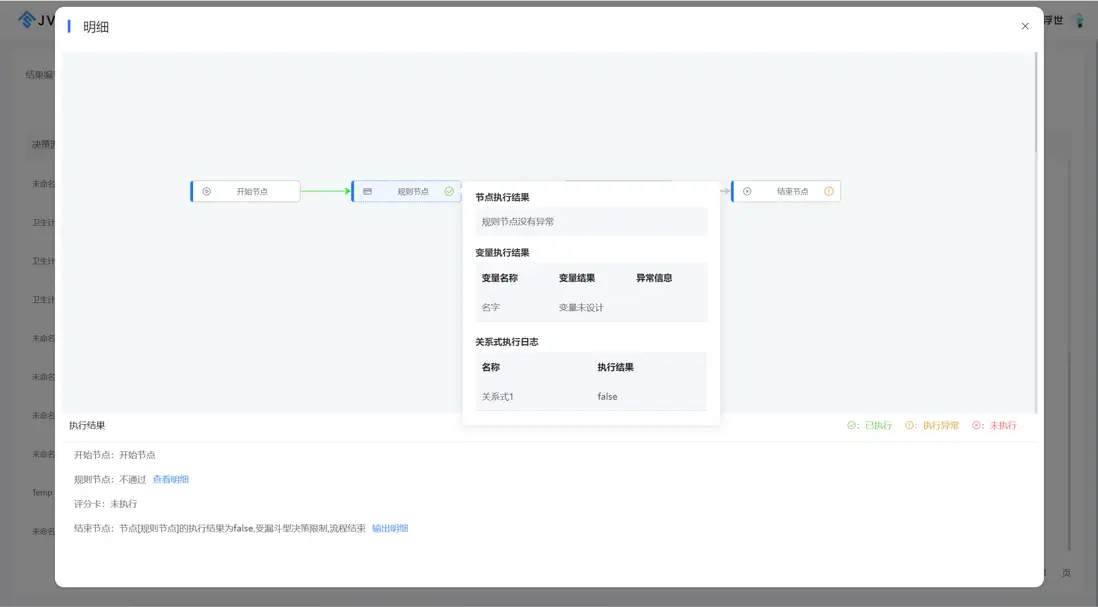The height and width of the screenshot is (607, 1098).
Task: Click the dialog canvas vertical scrollbar
Action: (1036, 102)
